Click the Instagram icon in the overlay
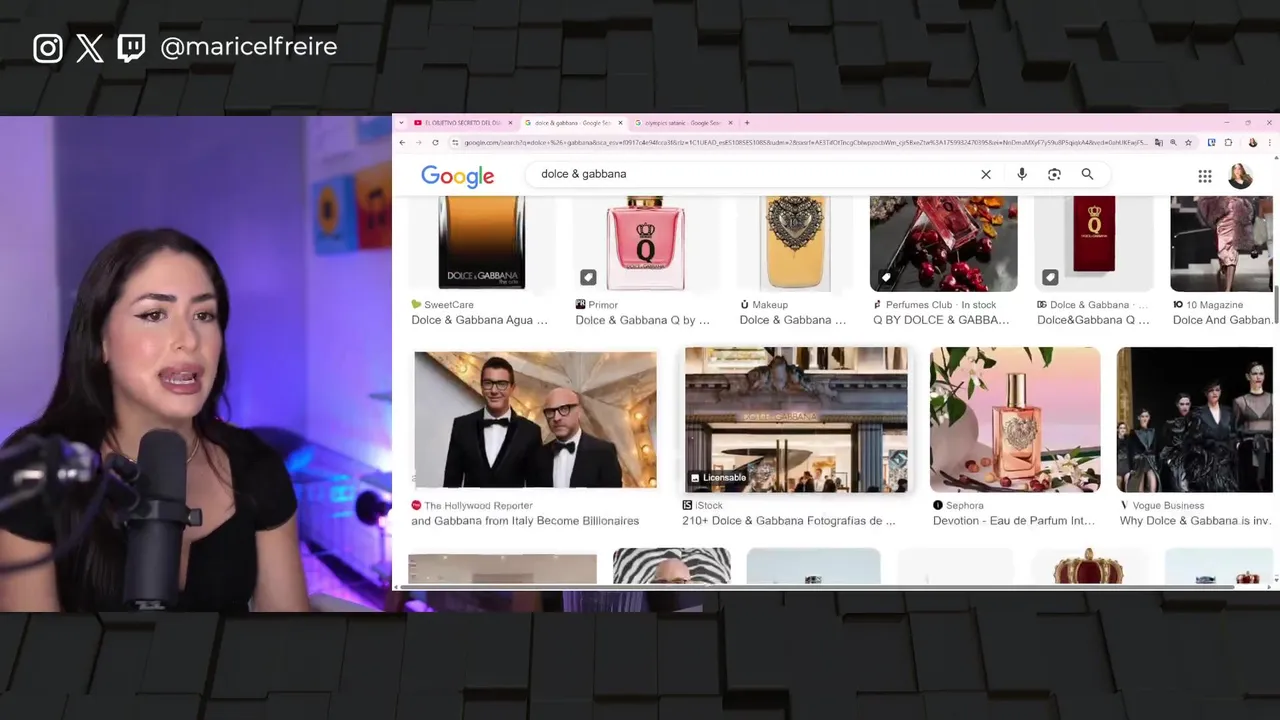Screen dimensions: 1280x720 pos(48,48)
